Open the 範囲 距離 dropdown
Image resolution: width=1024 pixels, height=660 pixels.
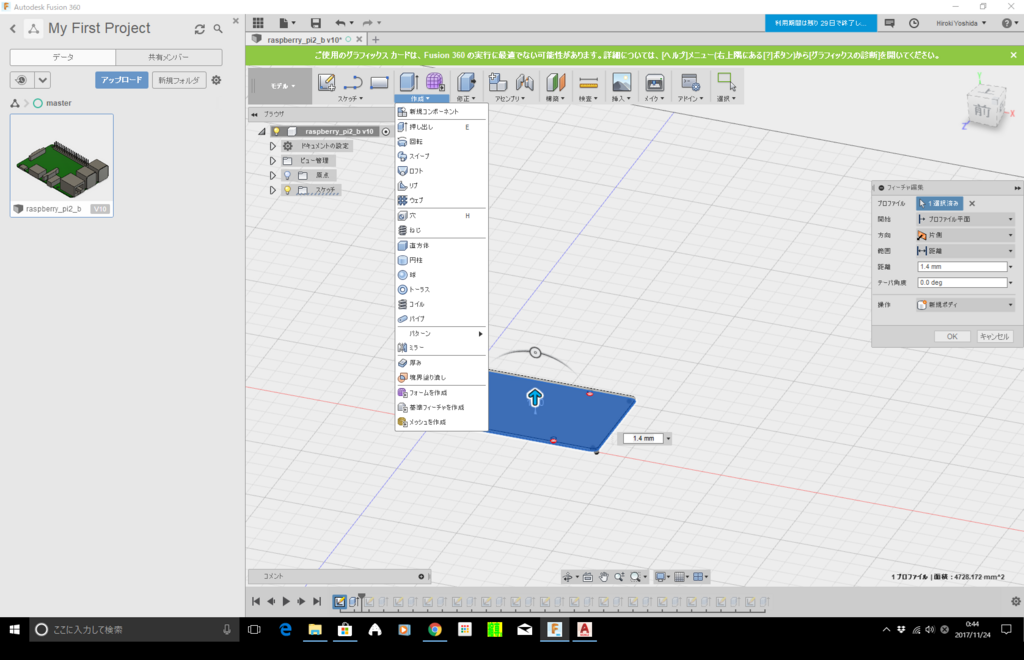click(x=965, y=251)
